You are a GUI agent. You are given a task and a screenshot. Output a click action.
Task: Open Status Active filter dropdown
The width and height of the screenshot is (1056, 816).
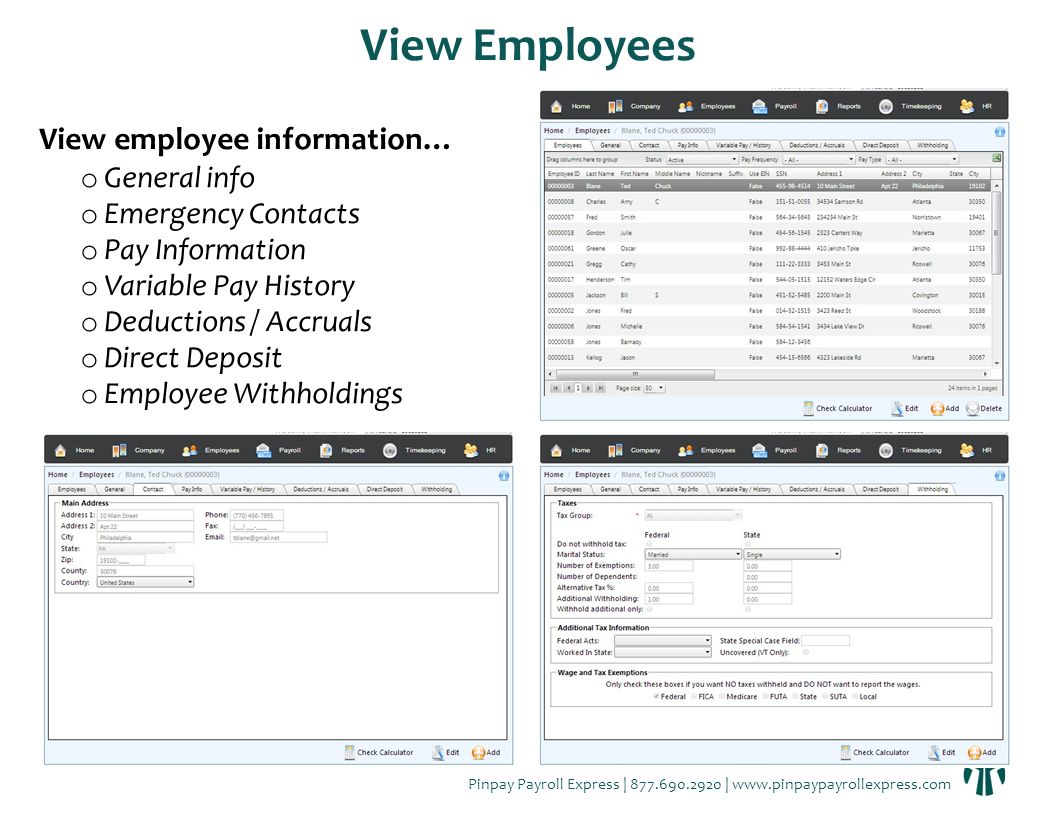pyautogui.click(x=702, y=160)
